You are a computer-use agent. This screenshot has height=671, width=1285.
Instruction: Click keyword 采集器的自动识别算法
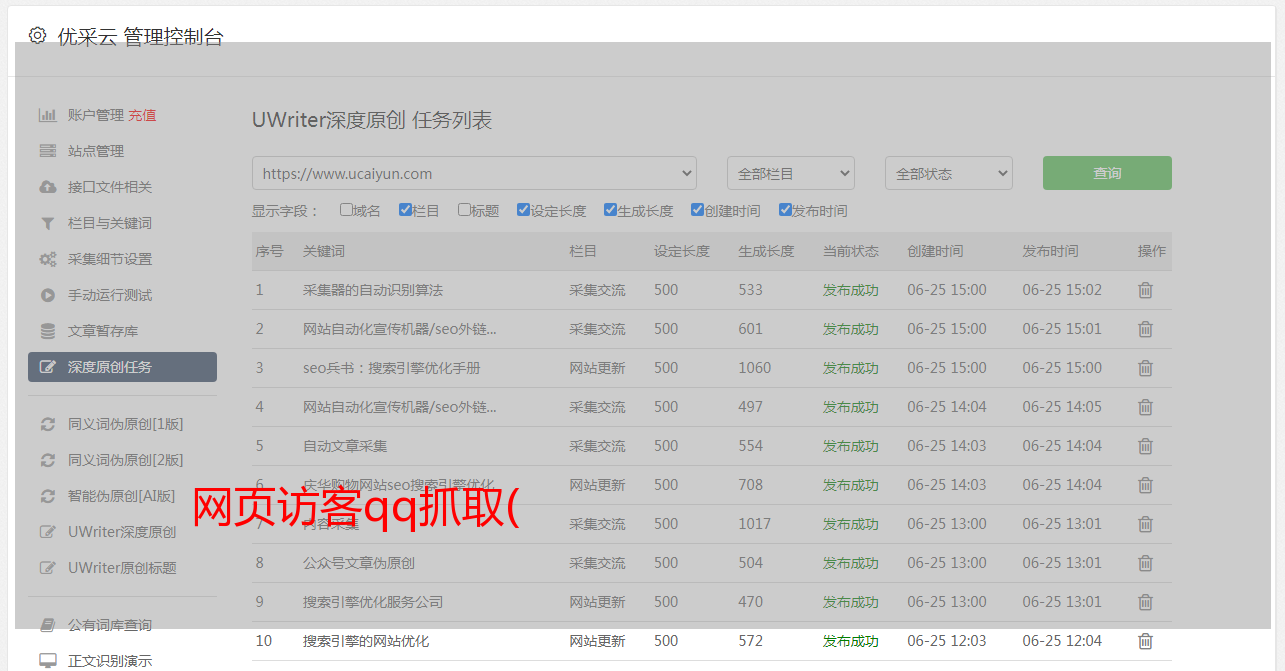click(x=373, y=290)
